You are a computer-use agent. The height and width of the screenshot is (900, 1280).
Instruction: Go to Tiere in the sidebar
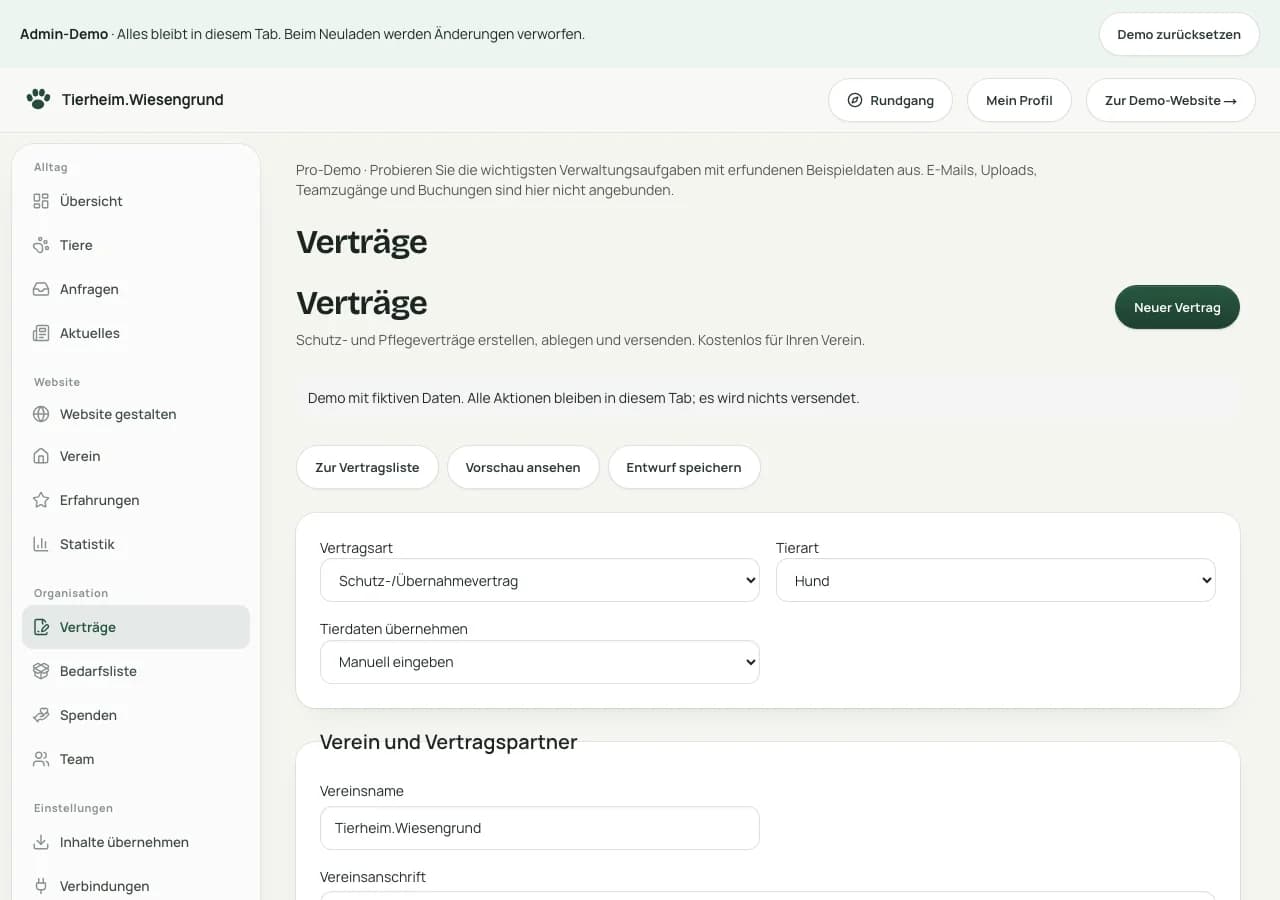click(136, 245)
